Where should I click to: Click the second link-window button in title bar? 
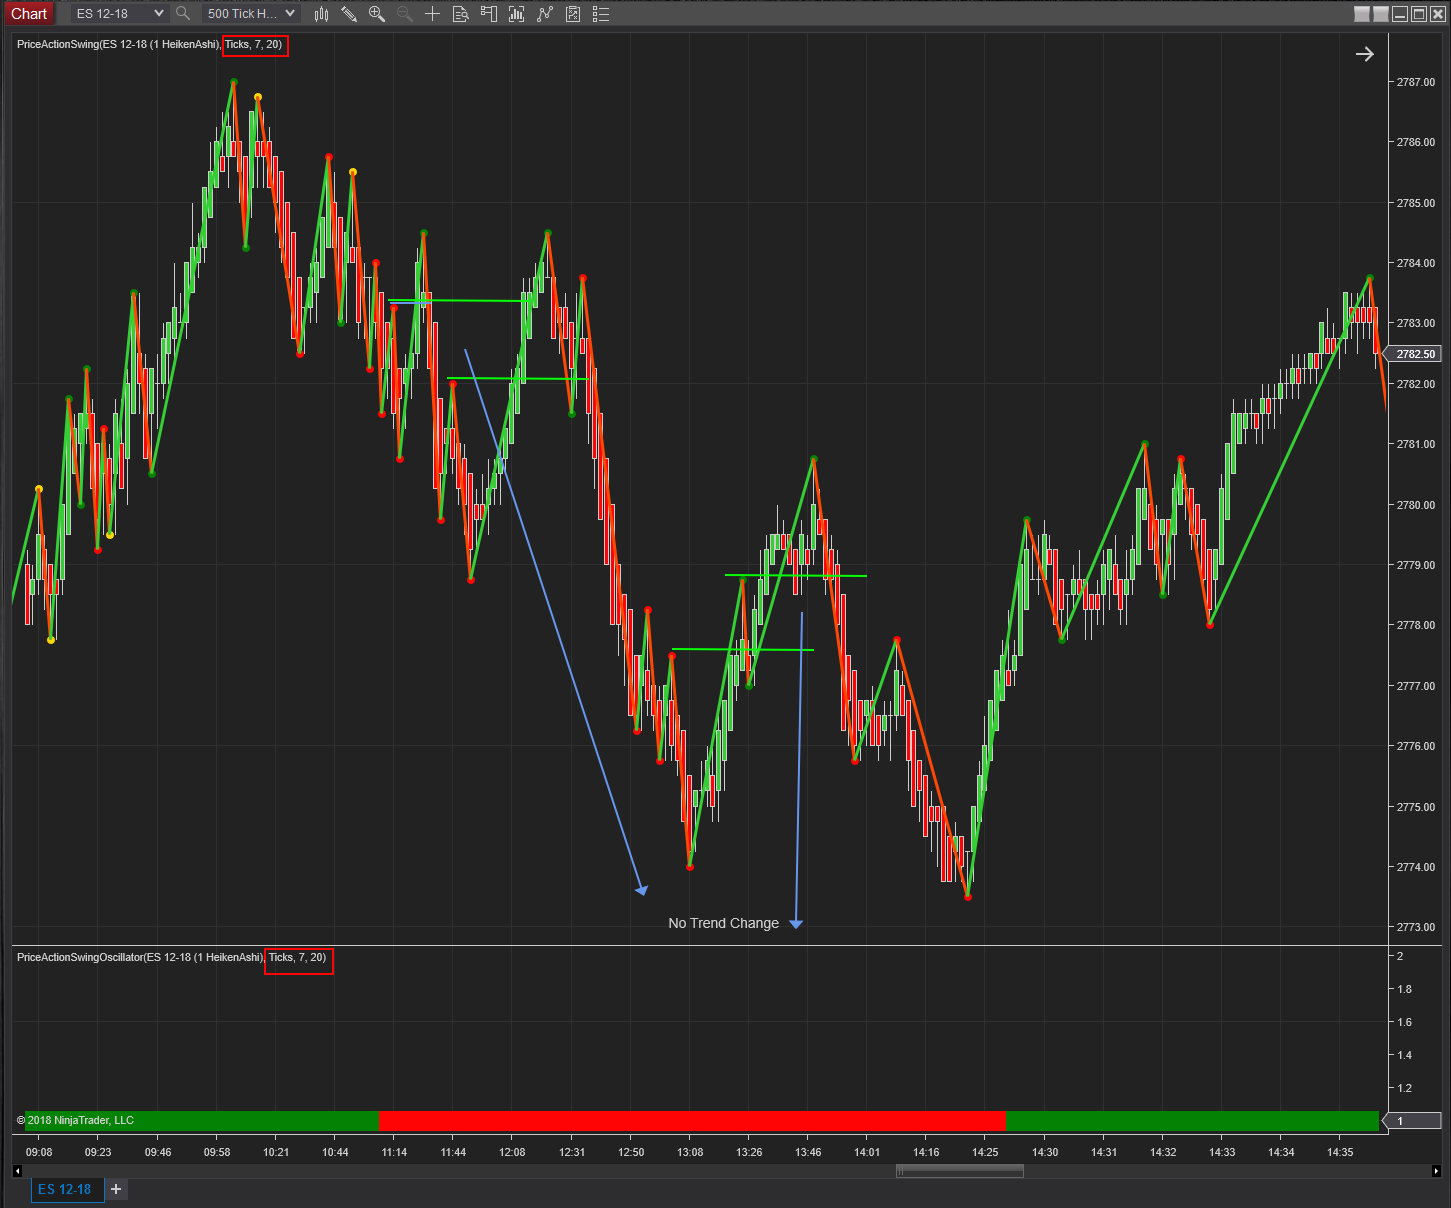(x=1381, y=14)
